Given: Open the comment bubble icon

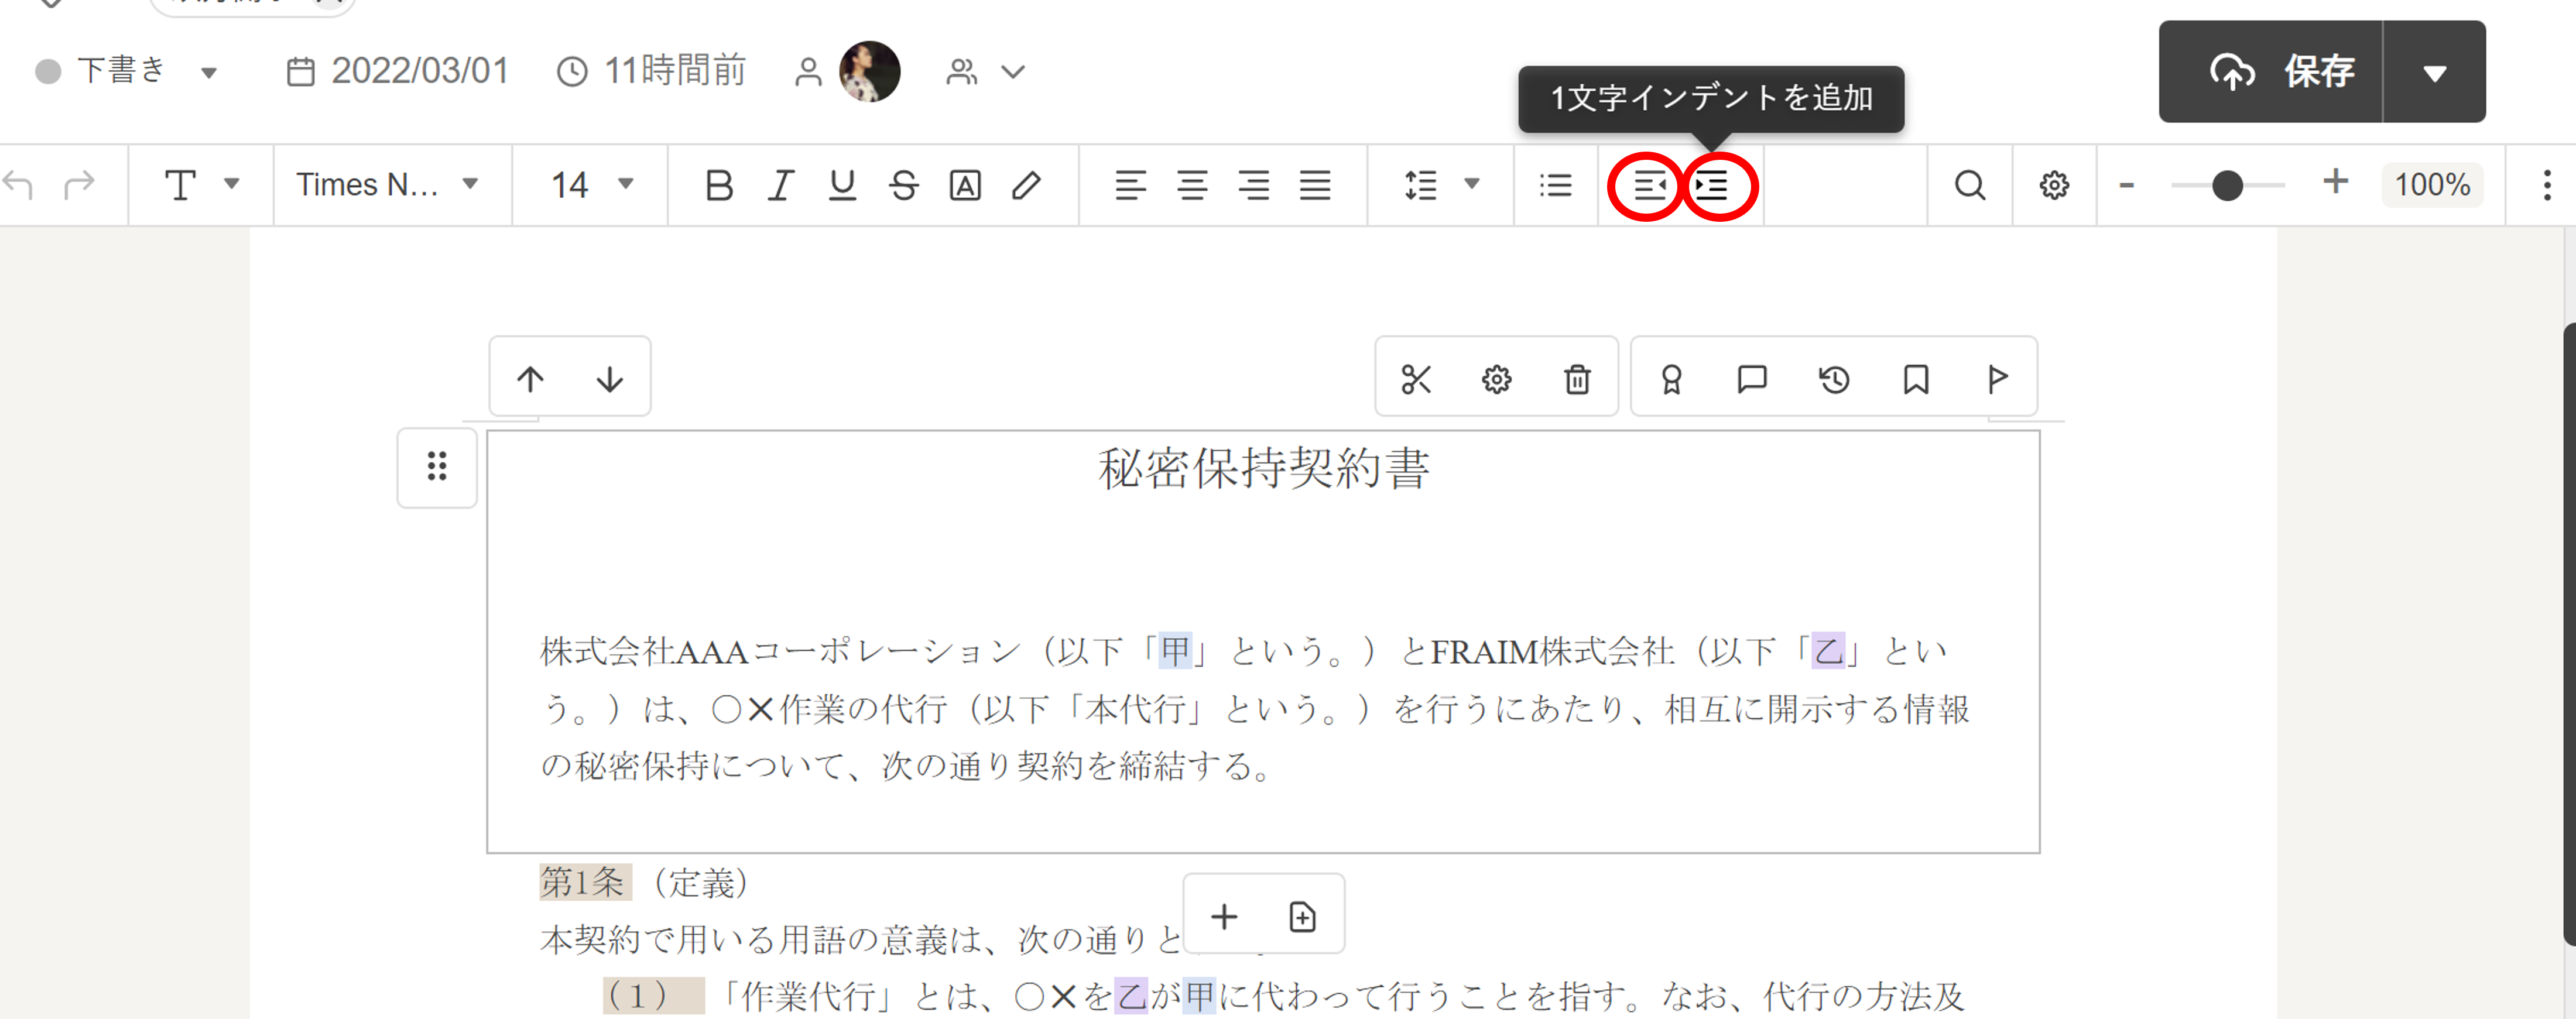Looking at the screenshot, I should click(1751, 379).
